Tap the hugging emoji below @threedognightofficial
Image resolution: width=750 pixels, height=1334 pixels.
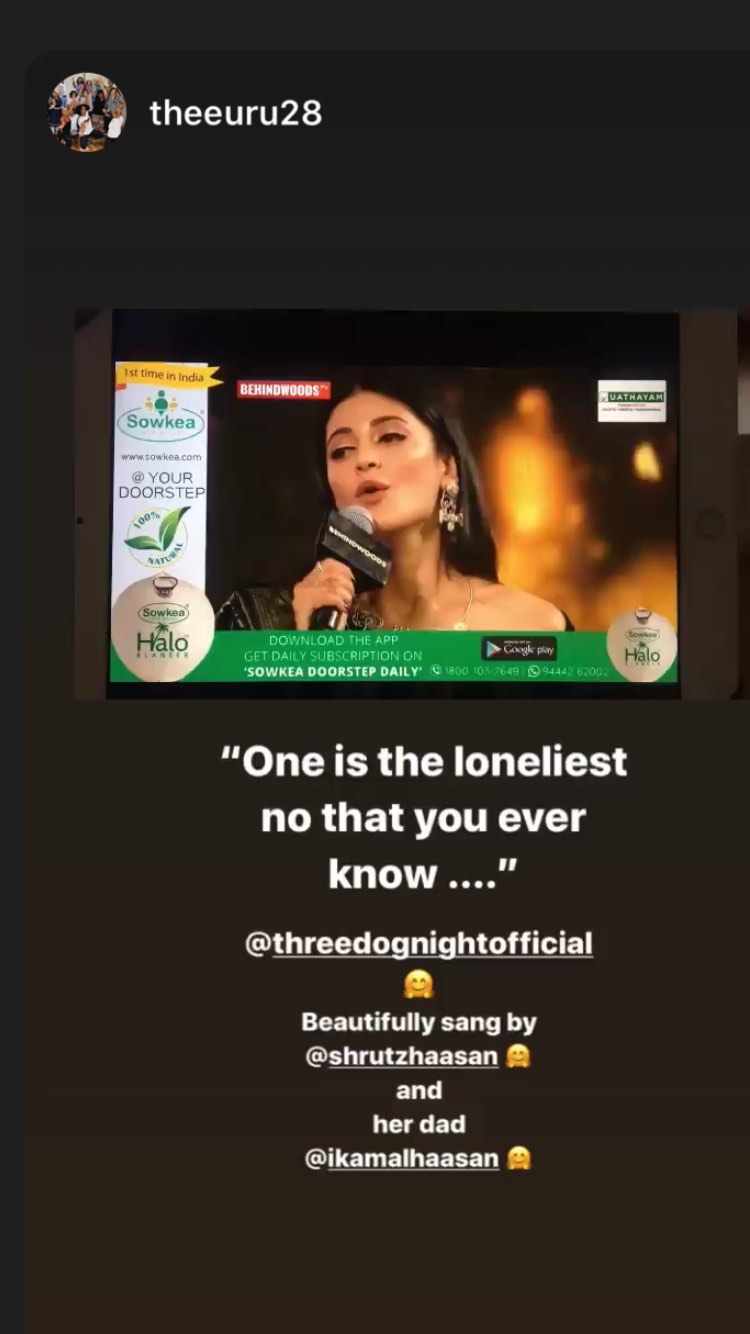click(x=418, y=986)
